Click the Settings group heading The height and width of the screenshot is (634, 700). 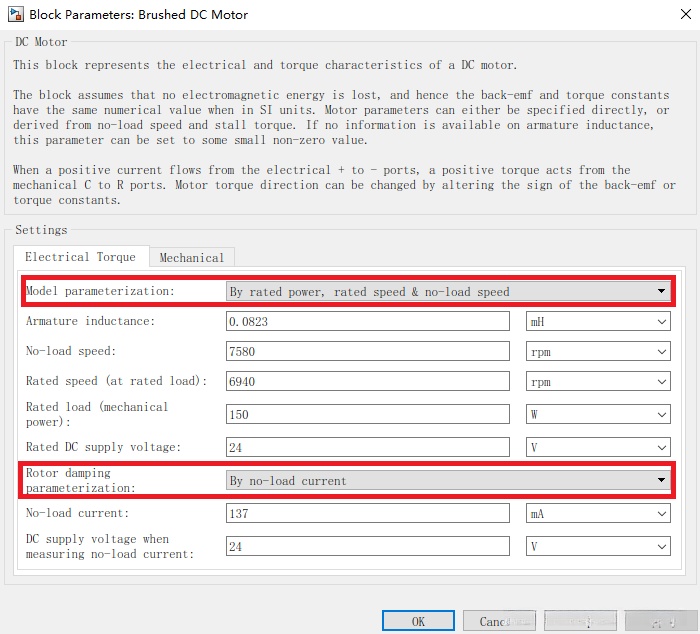click(x=41, y=230)
